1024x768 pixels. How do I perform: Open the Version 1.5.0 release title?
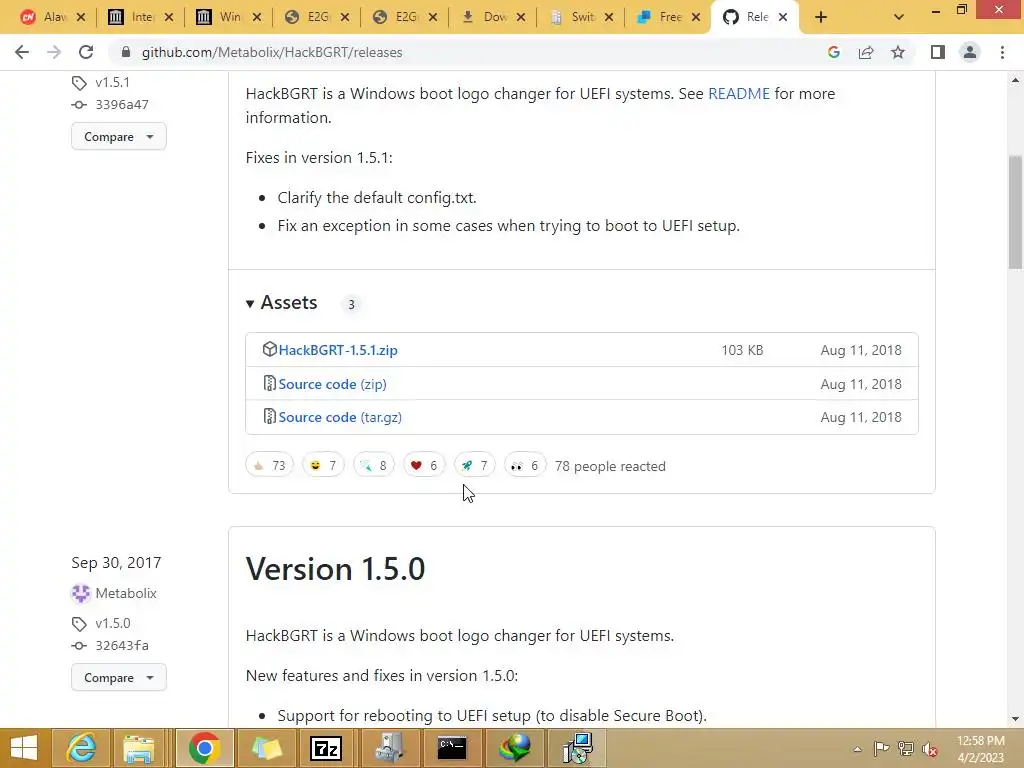(335, 569)
